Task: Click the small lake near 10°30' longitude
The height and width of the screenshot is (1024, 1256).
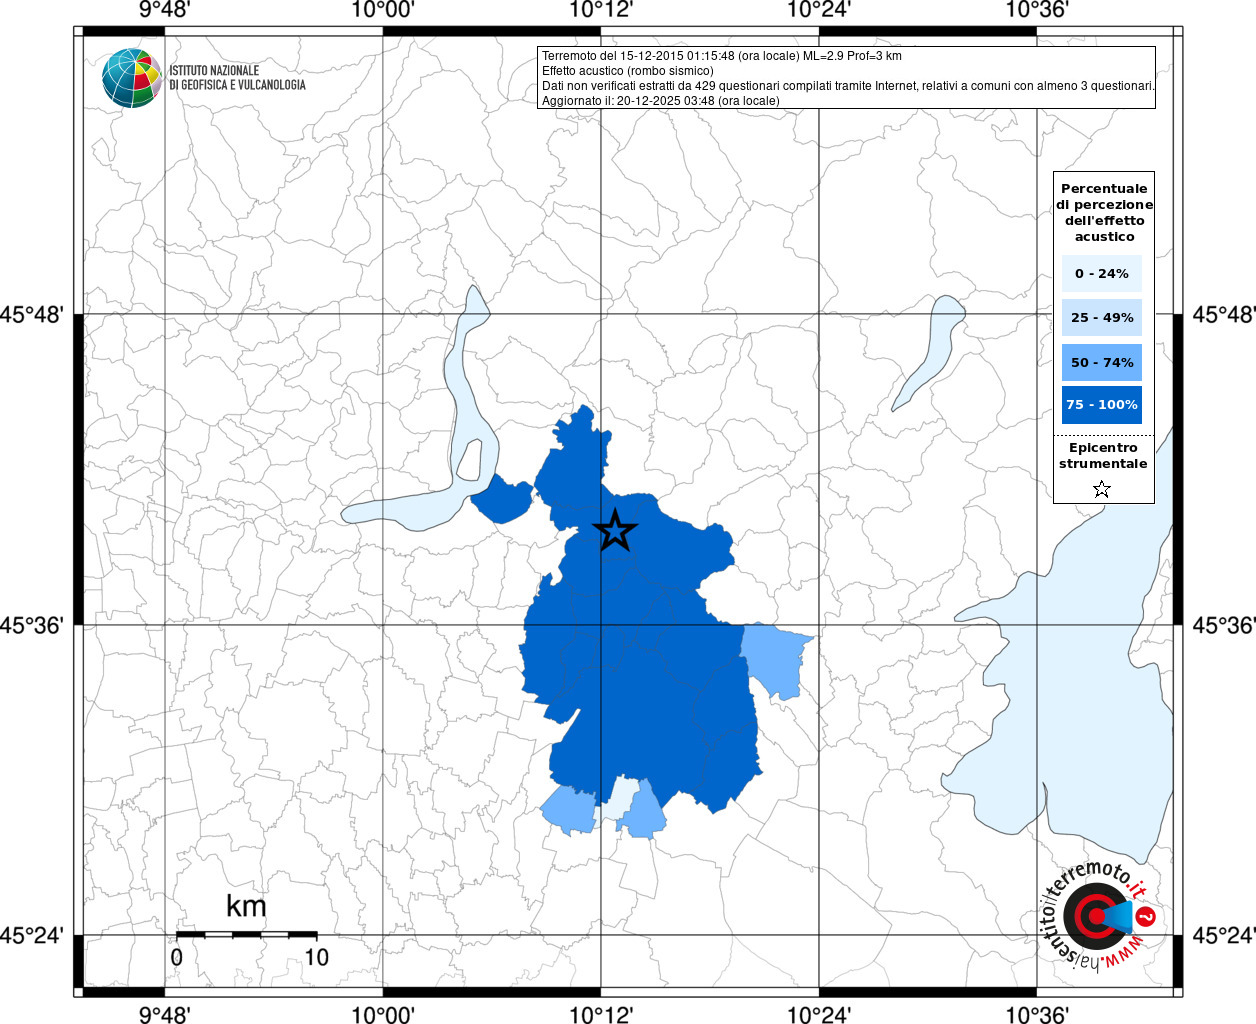Action: point(930,350)
